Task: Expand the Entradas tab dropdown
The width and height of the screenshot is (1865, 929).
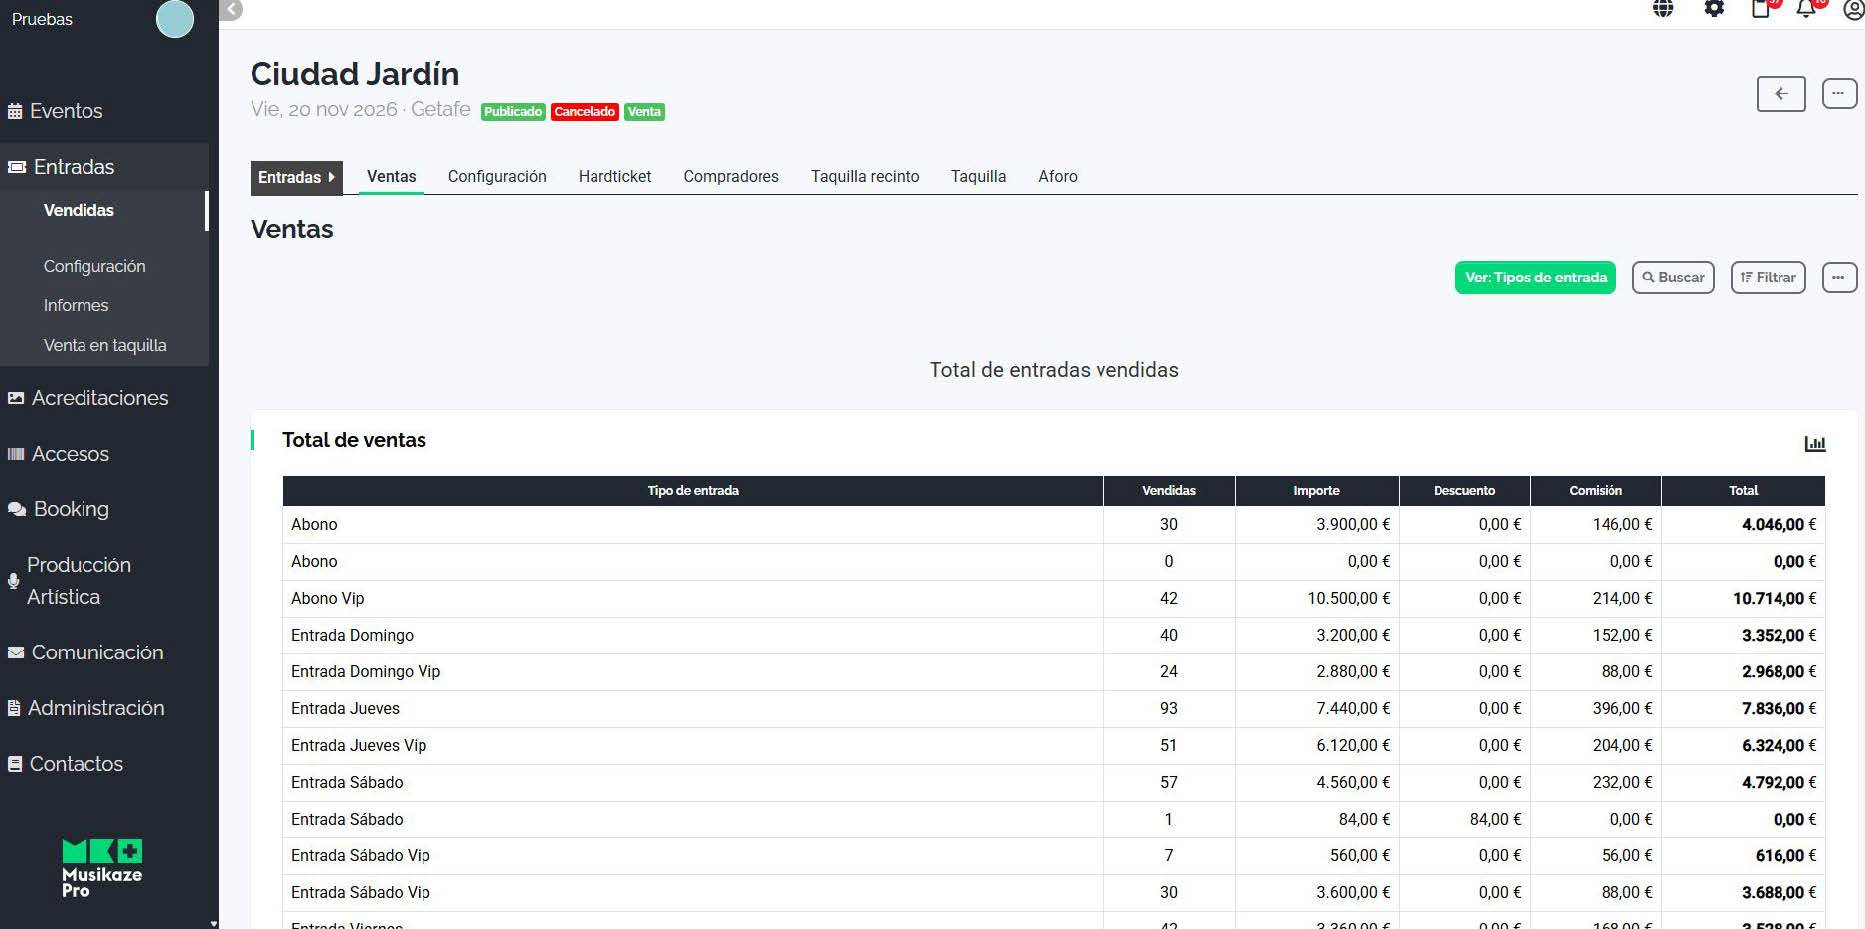Action: point(296,177)
